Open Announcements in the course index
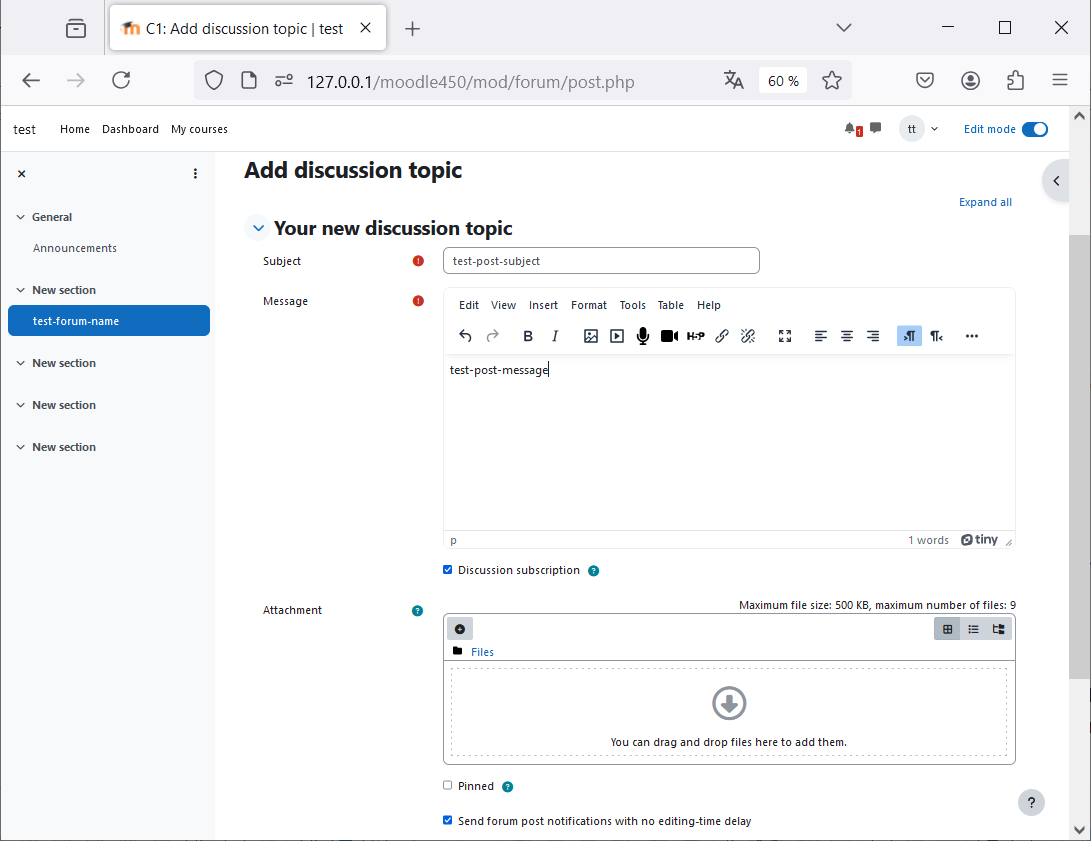The width and height of the screenshot is (1091, 841). (x=74, y=248)
